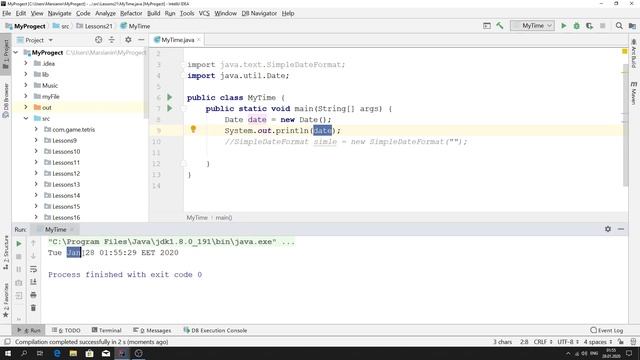Click the camera dump threads icon

19,282
